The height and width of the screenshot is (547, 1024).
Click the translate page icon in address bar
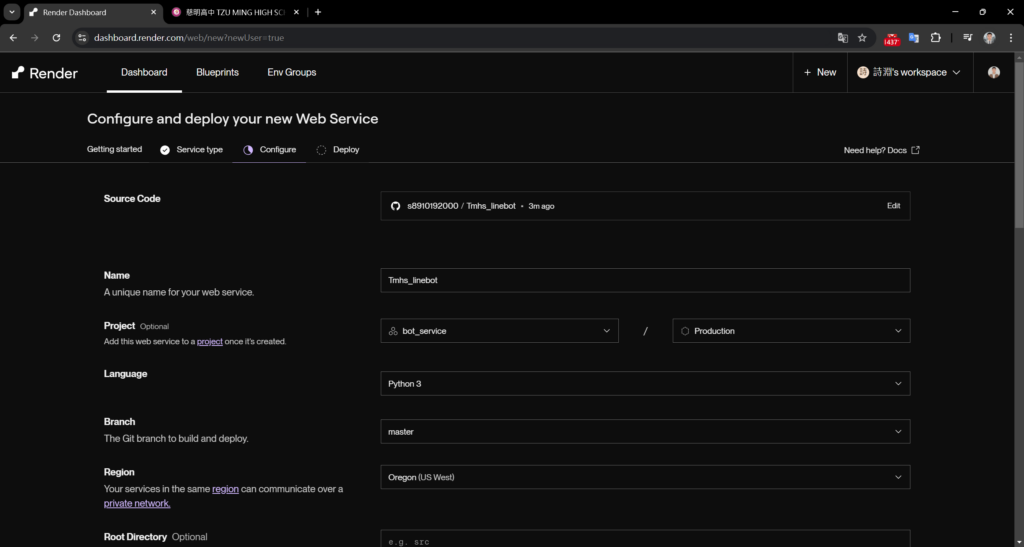click(842, 38)
